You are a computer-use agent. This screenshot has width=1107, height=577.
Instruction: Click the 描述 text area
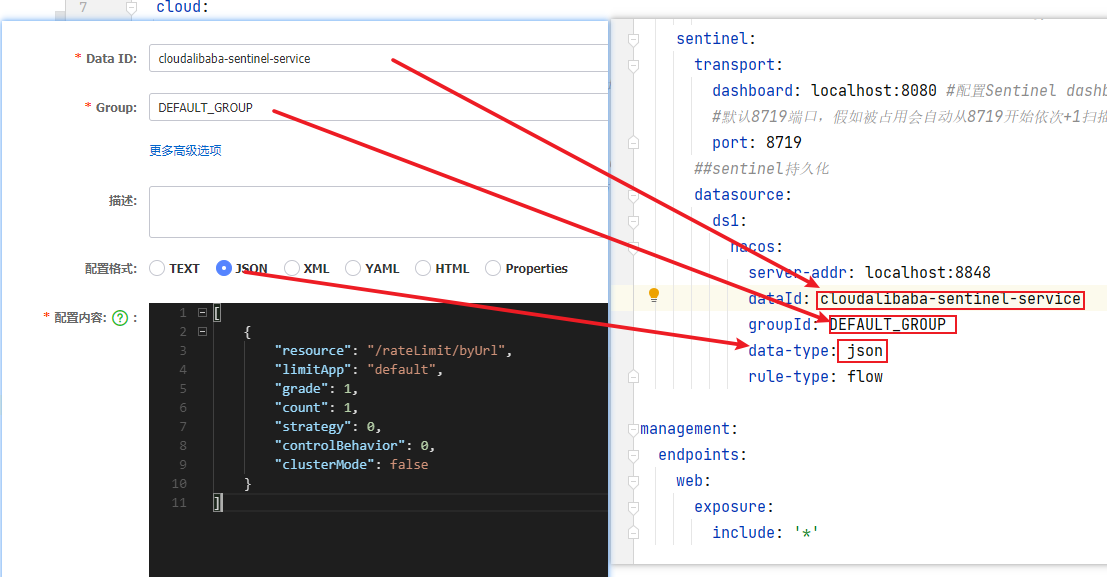378,212
